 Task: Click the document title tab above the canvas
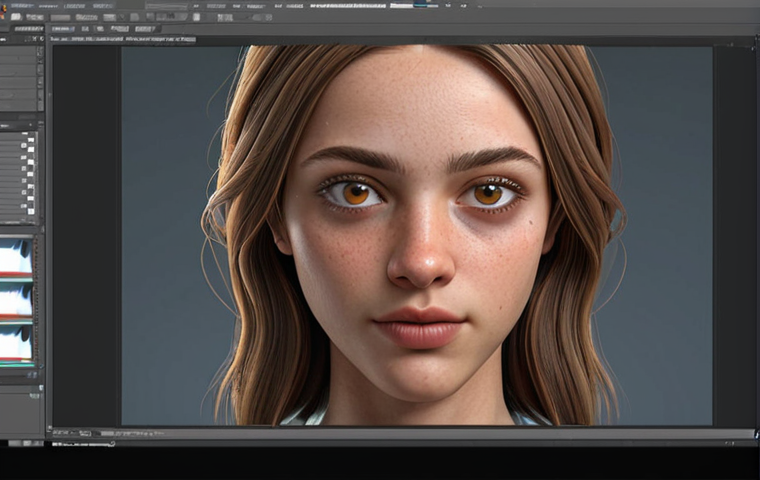pyautogui.click(x=122, y=39)
